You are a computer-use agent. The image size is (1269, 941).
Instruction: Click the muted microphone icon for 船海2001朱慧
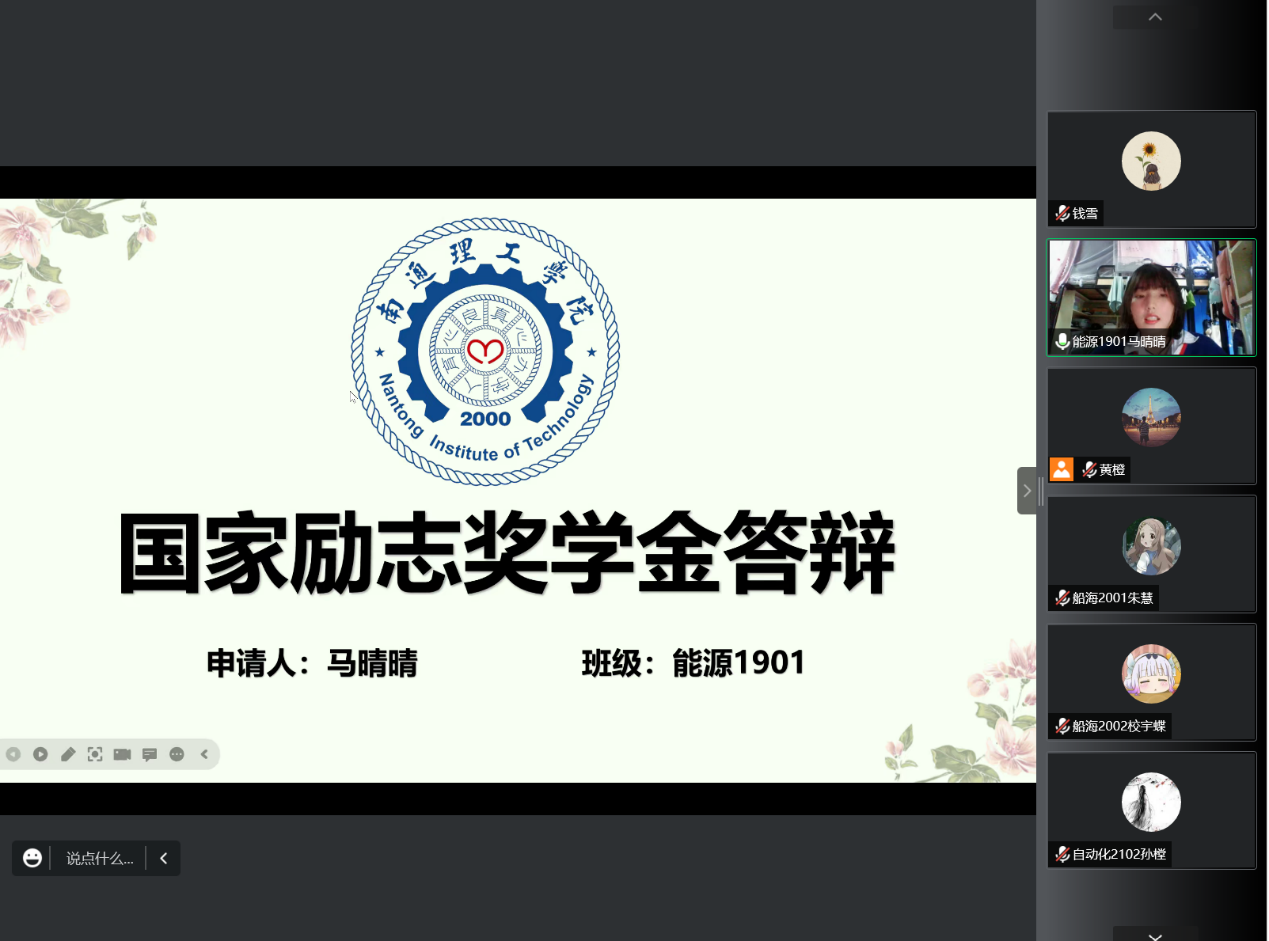[1062, 598]
